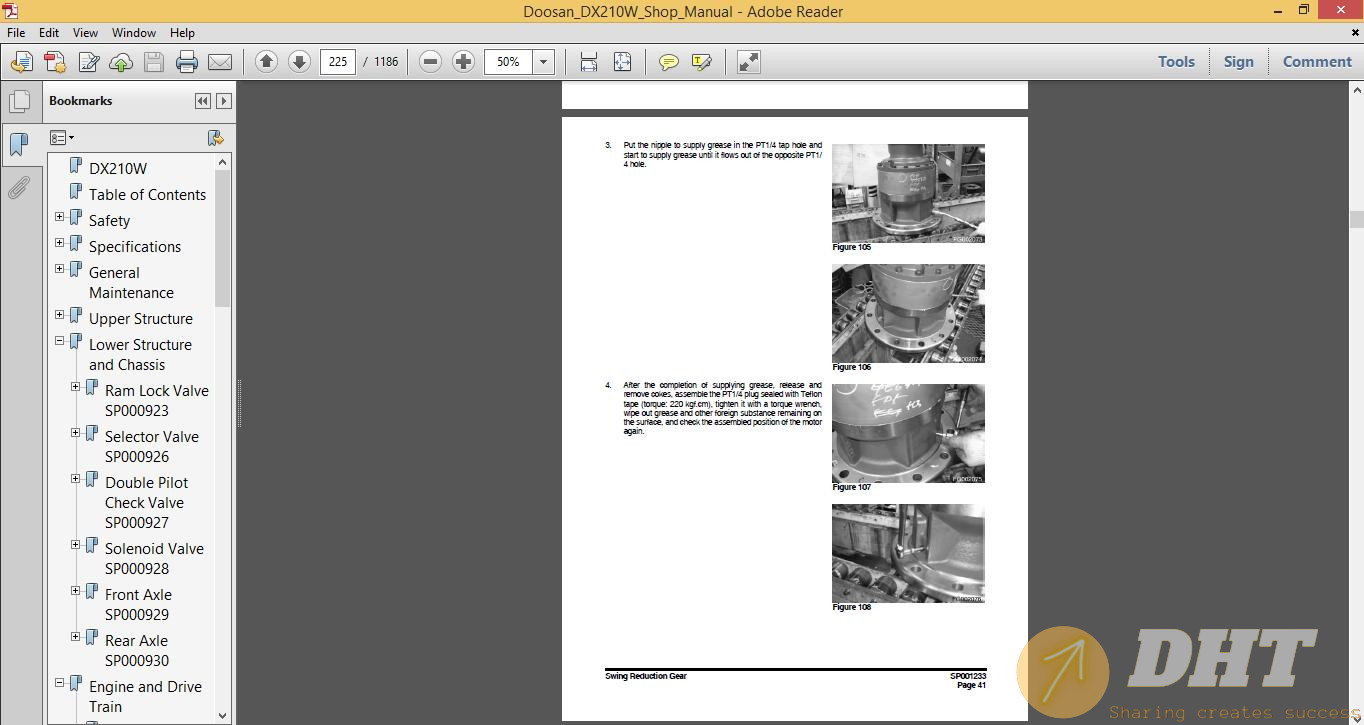Click the fit width scrolling mode icon
This screenshot has height=725, width=1364.
tap(589, 62)
